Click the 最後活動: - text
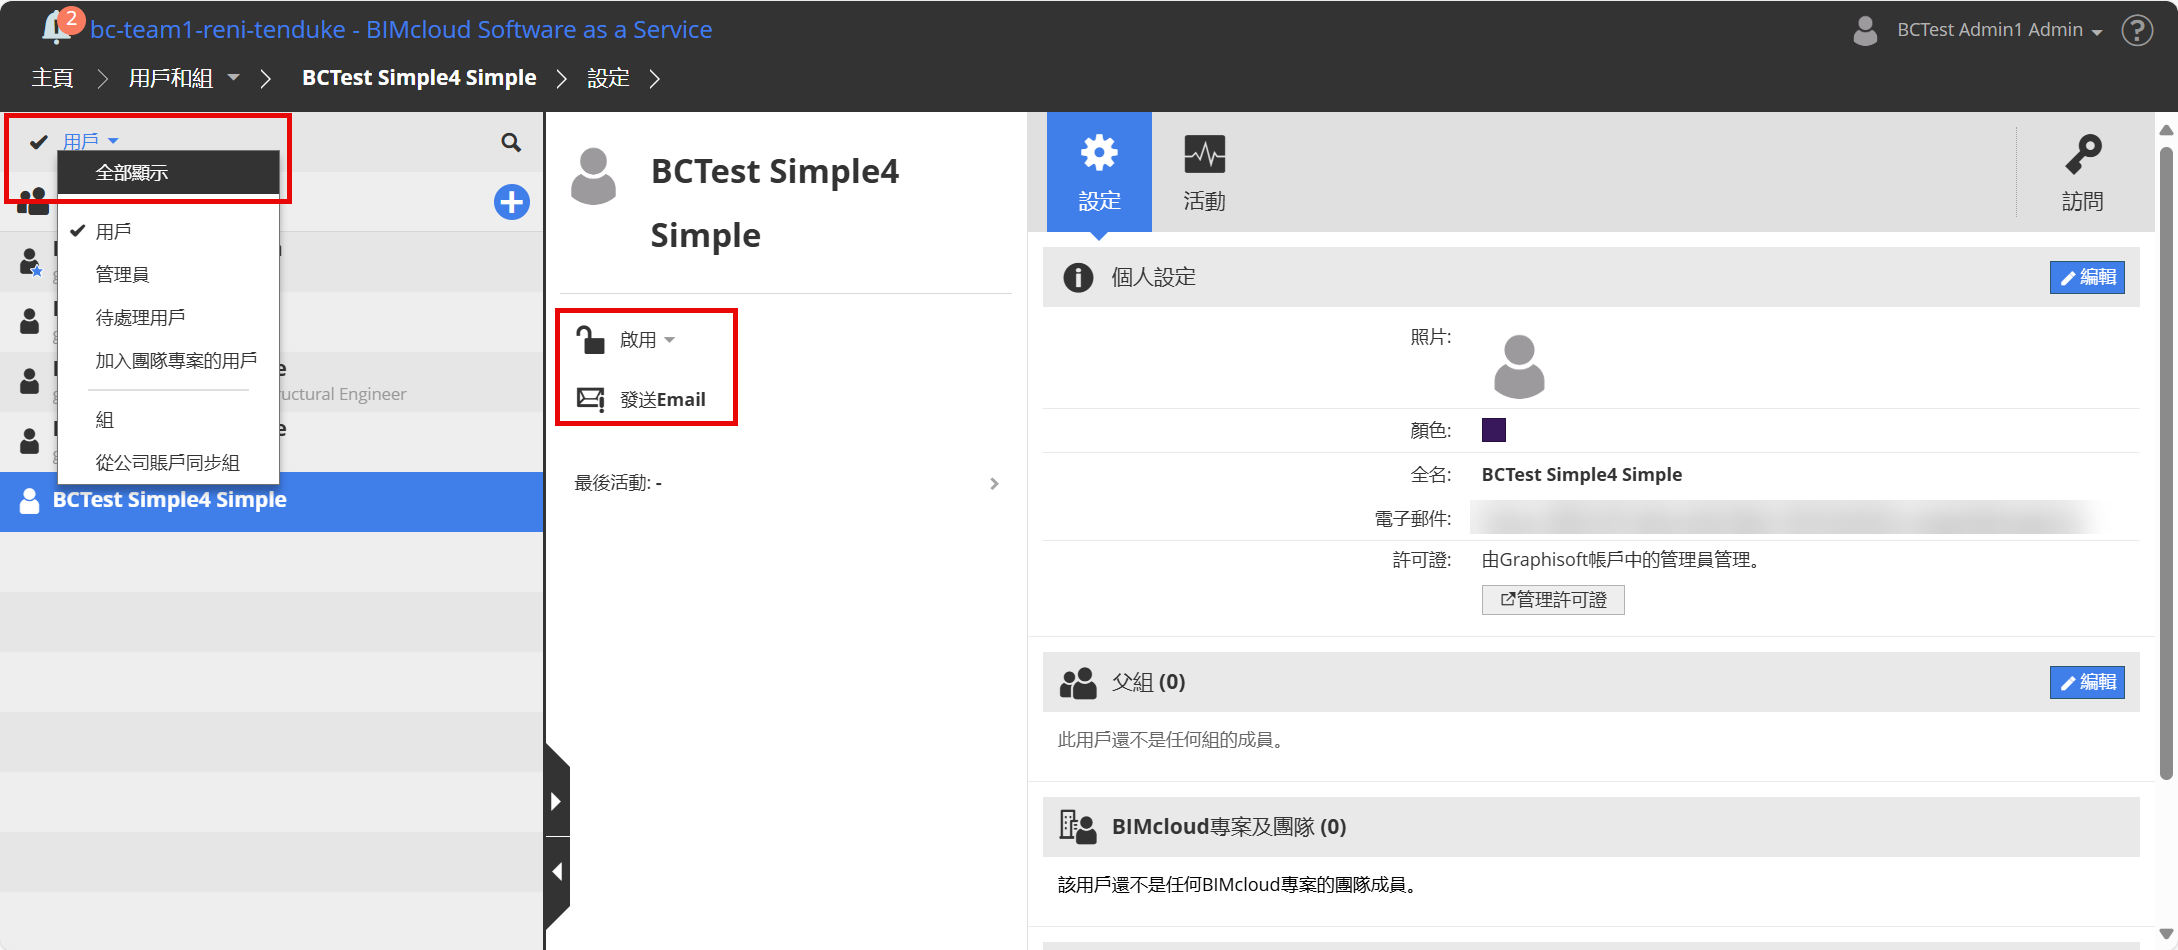Screen dimensions: 2178x950 [618, 484]
